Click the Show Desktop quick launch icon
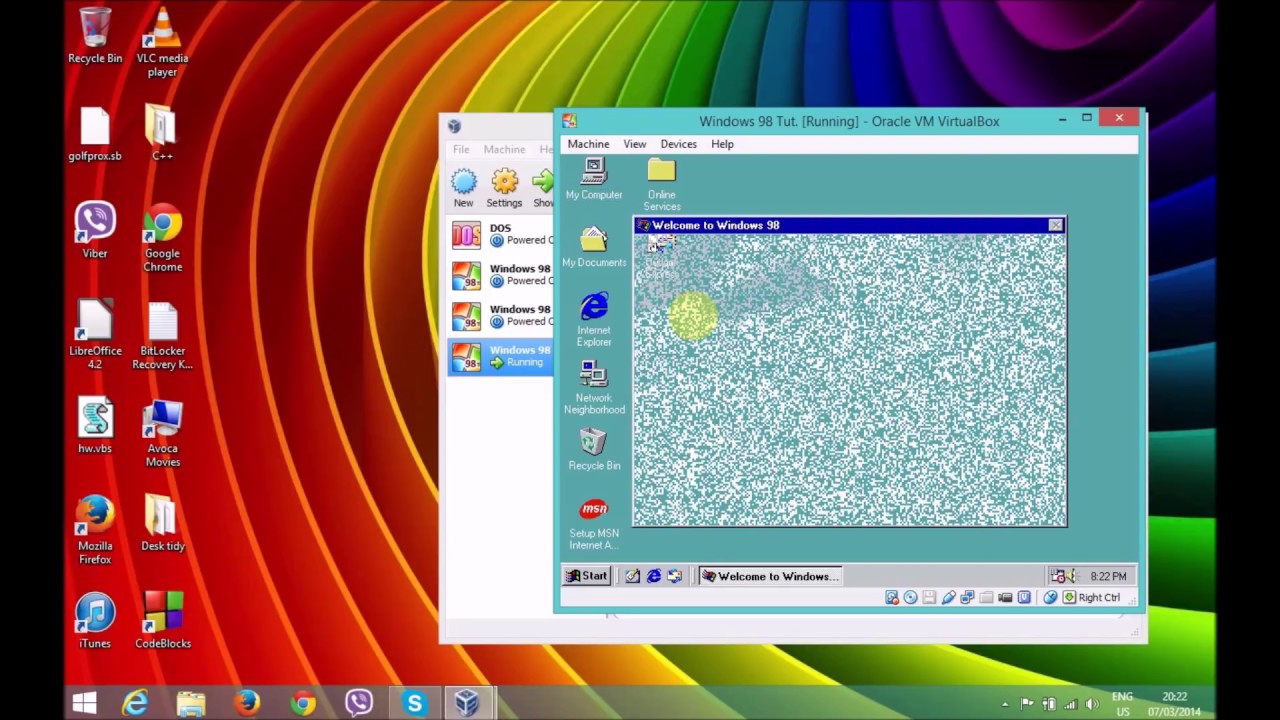The width and height of the screenshot is (1280, 720). (633, 576)
